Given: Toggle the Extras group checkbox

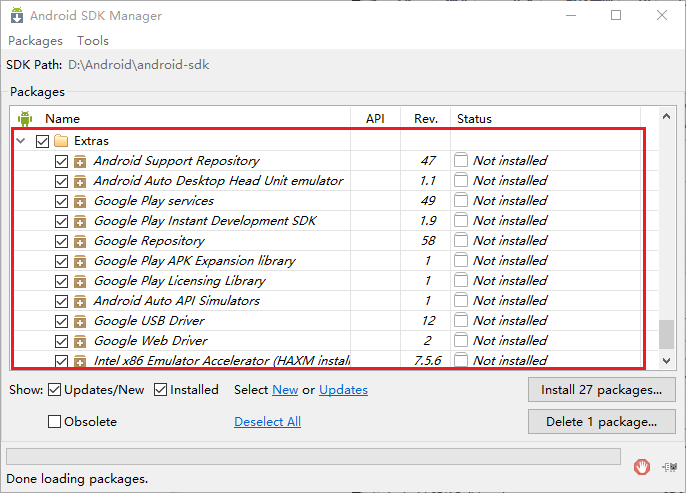Looking at the screenshot, I should (42, 141).
